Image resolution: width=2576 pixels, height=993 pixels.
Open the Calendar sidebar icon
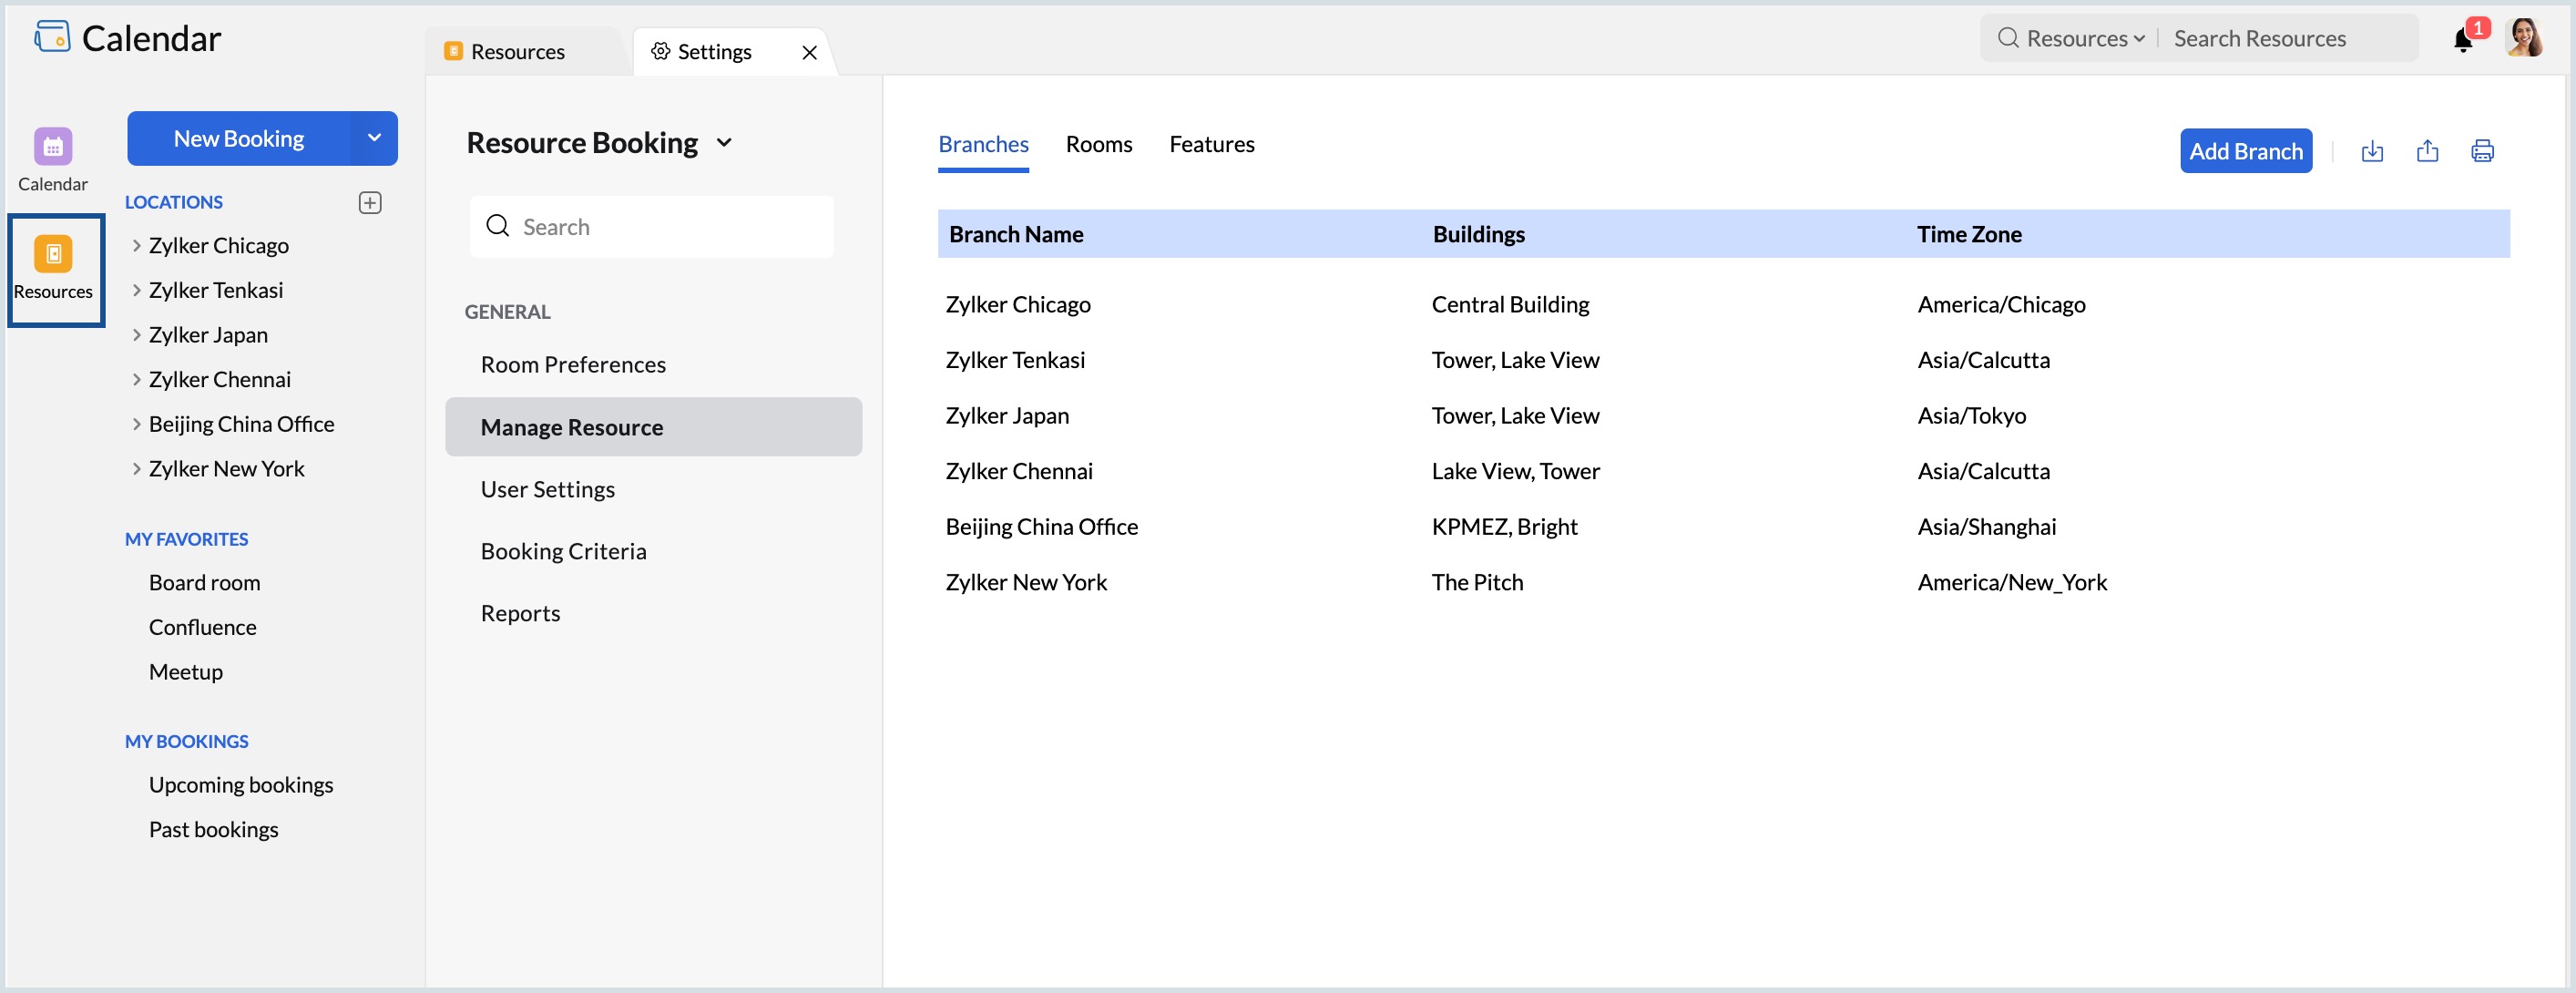[x=53, y=147]
